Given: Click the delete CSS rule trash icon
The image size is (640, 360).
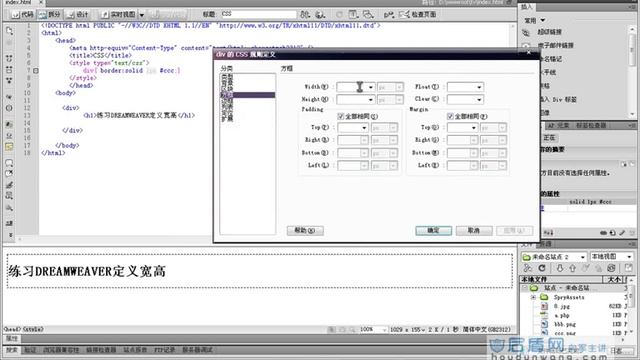Looking at the screenshot, I should point(632,233).
